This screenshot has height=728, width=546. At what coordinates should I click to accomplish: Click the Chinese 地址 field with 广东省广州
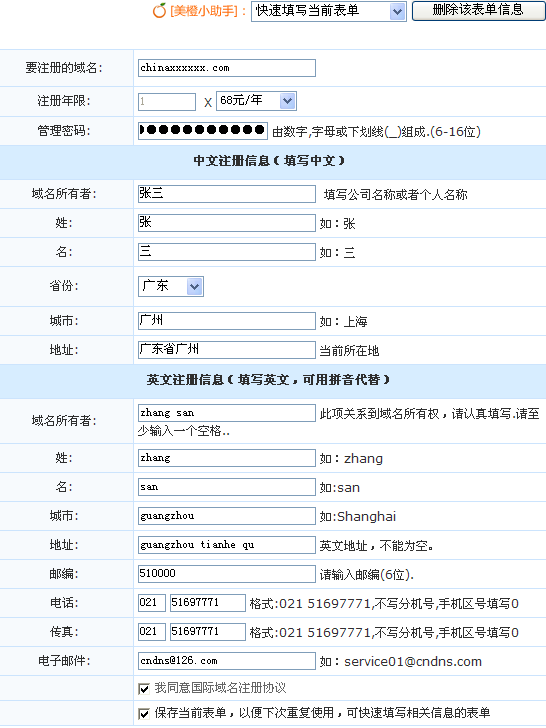coord(227,350)
